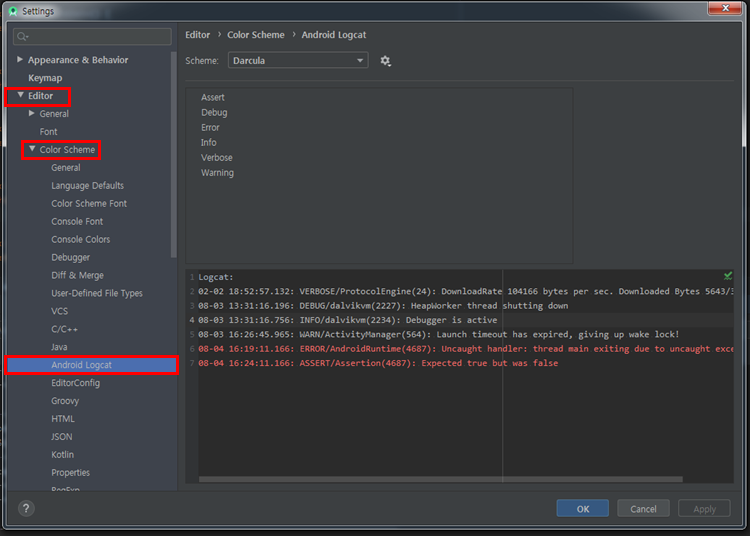This screenshot has height=536, width=750.
Task: Select JSON color settings
Action: pos(62,437)
